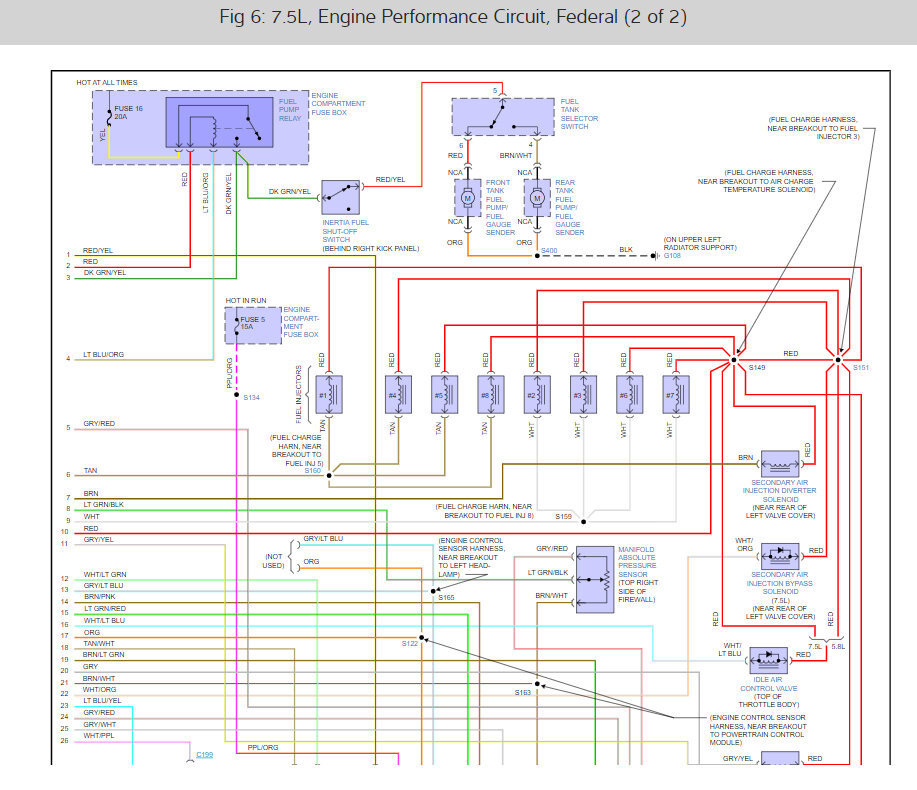Click the S165 splice label
The width and height of the screenshot is (917, 790).
point(446,598)
